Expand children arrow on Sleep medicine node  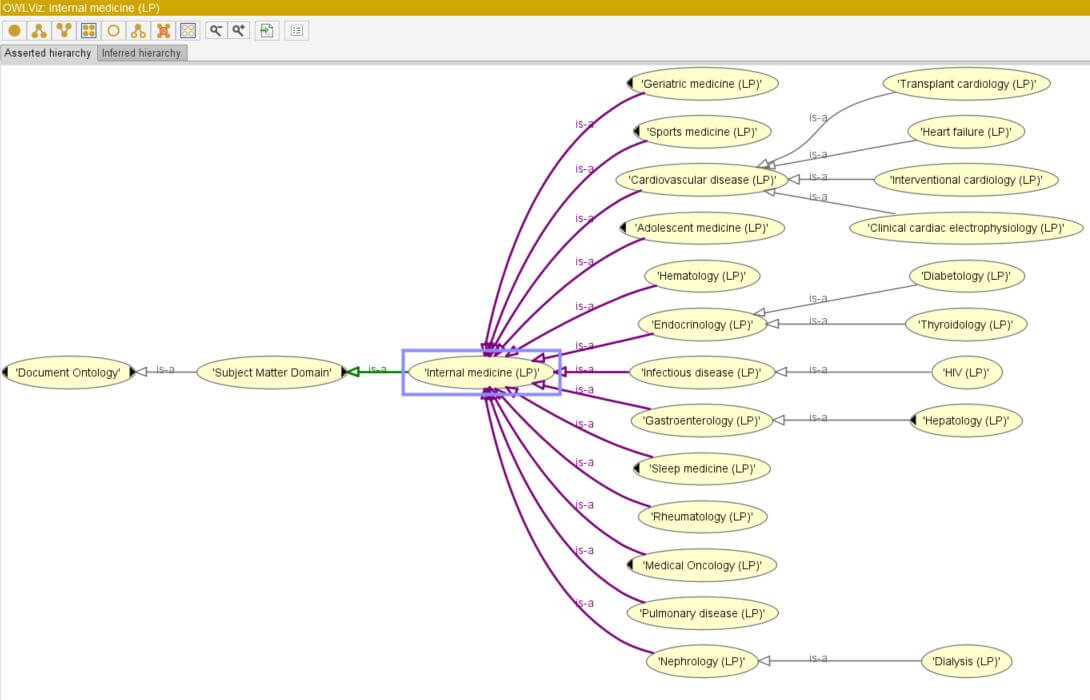(637, 468)
